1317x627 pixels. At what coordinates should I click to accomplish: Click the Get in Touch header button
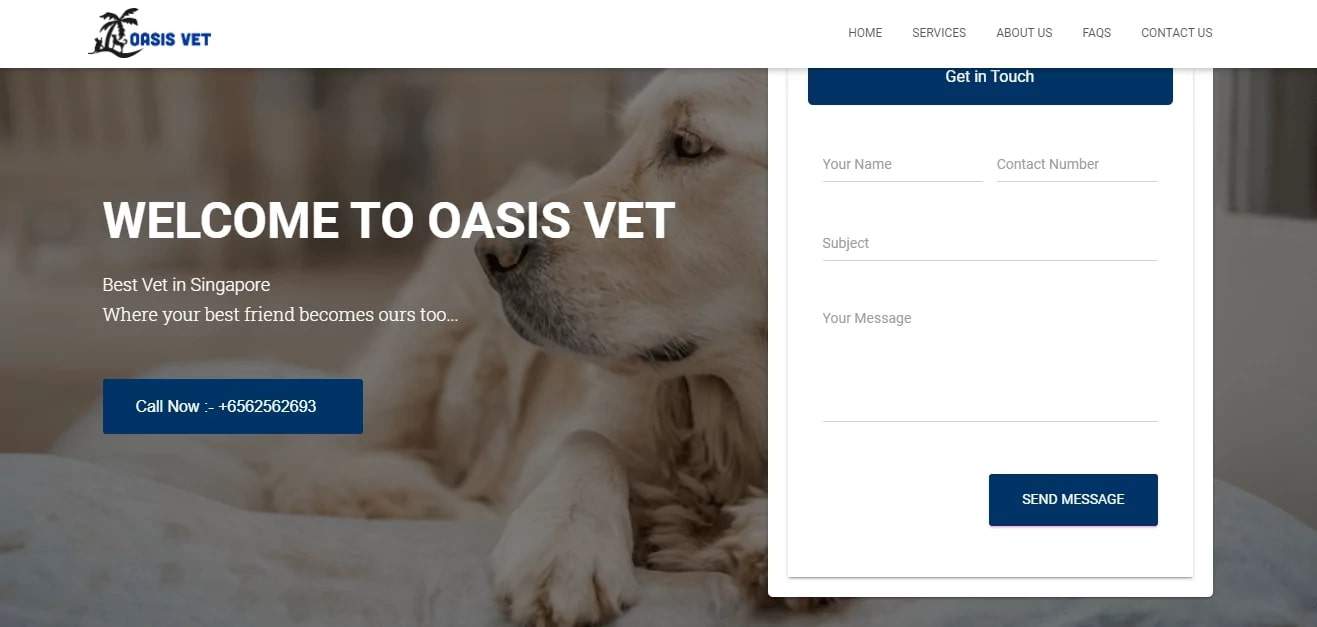(x=990, y=77)
